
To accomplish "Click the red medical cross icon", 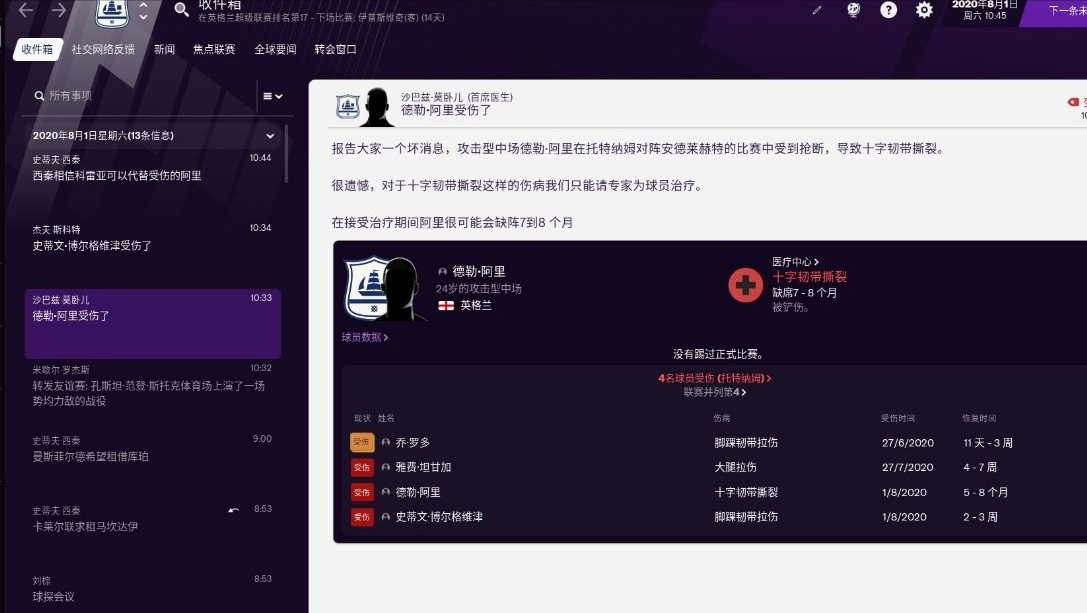I will pyautogui.click(x=745, y=285).
